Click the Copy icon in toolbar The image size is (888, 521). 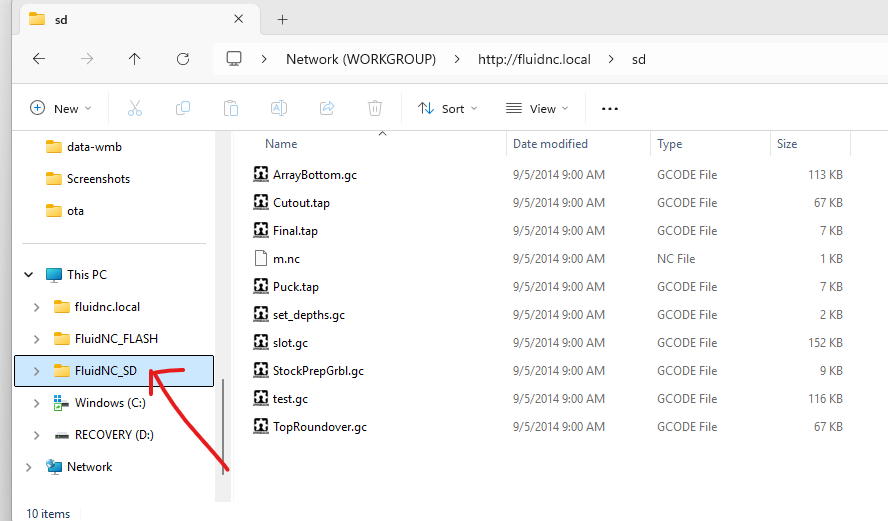point(183,108)
